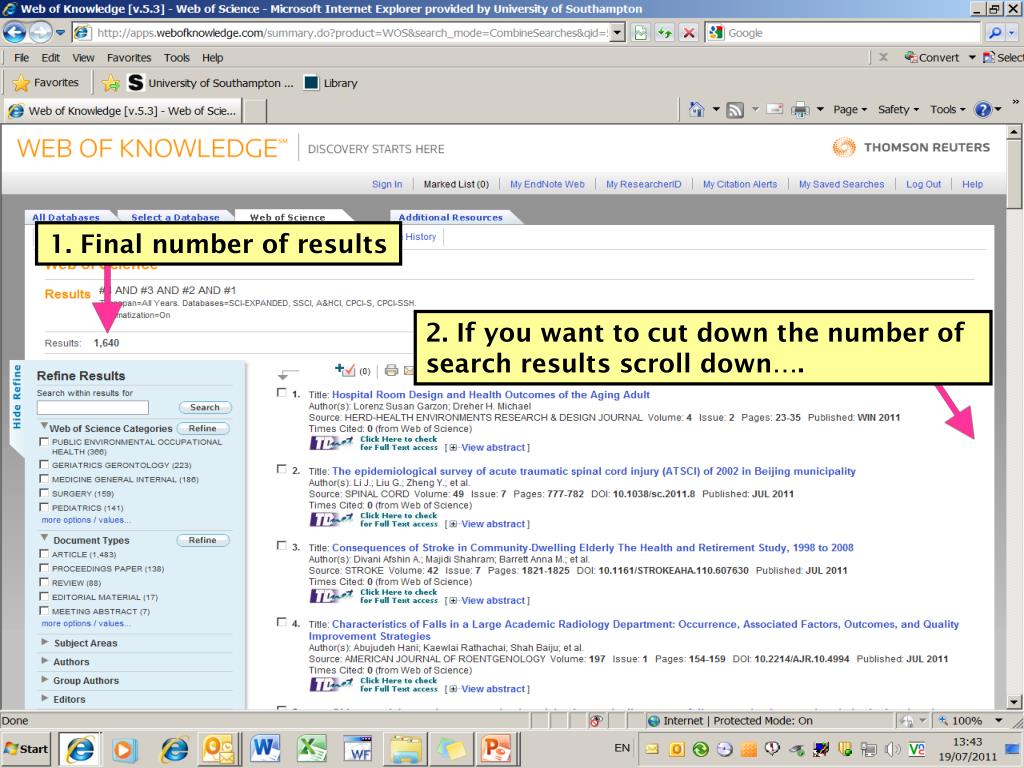Click the Compatibility View icon
Viewport: 1024px width, 768px height.
coord(641,33)
